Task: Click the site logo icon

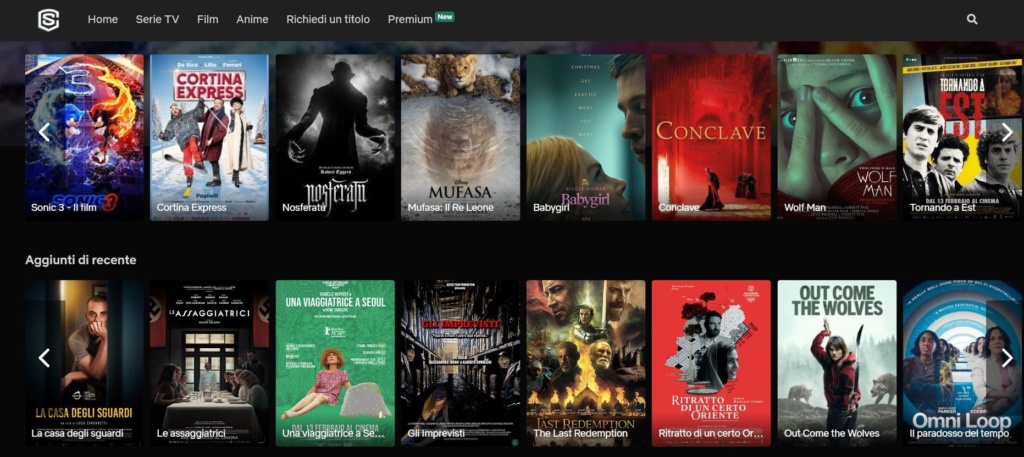Action: (x=48, y=20)
